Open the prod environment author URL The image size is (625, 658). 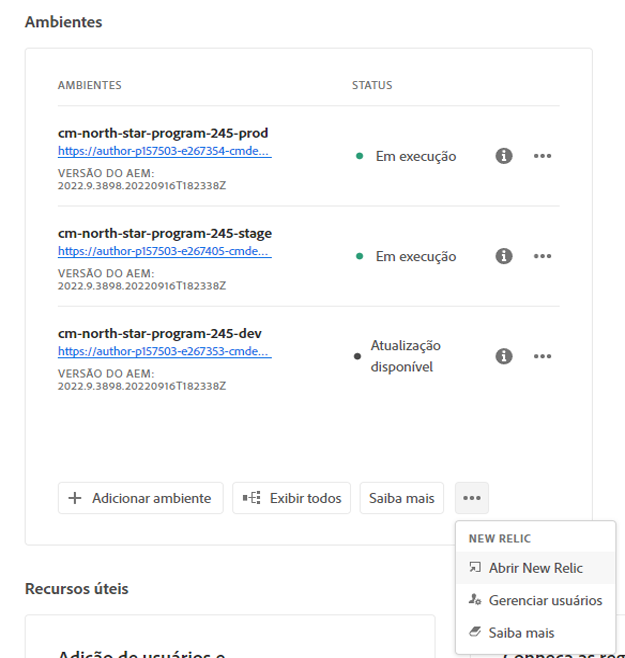[165, 152]
